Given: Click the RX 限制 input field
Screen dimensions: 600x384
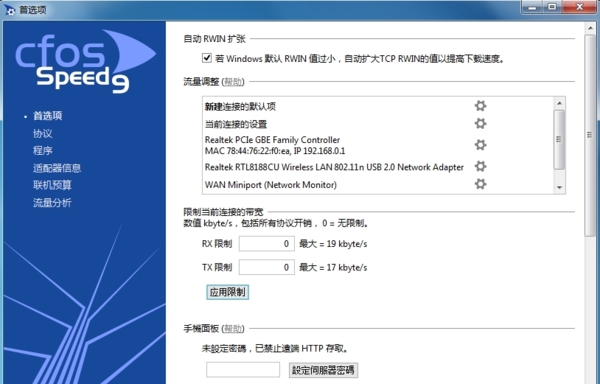Looking at the screenshot, I should [267, 244].
